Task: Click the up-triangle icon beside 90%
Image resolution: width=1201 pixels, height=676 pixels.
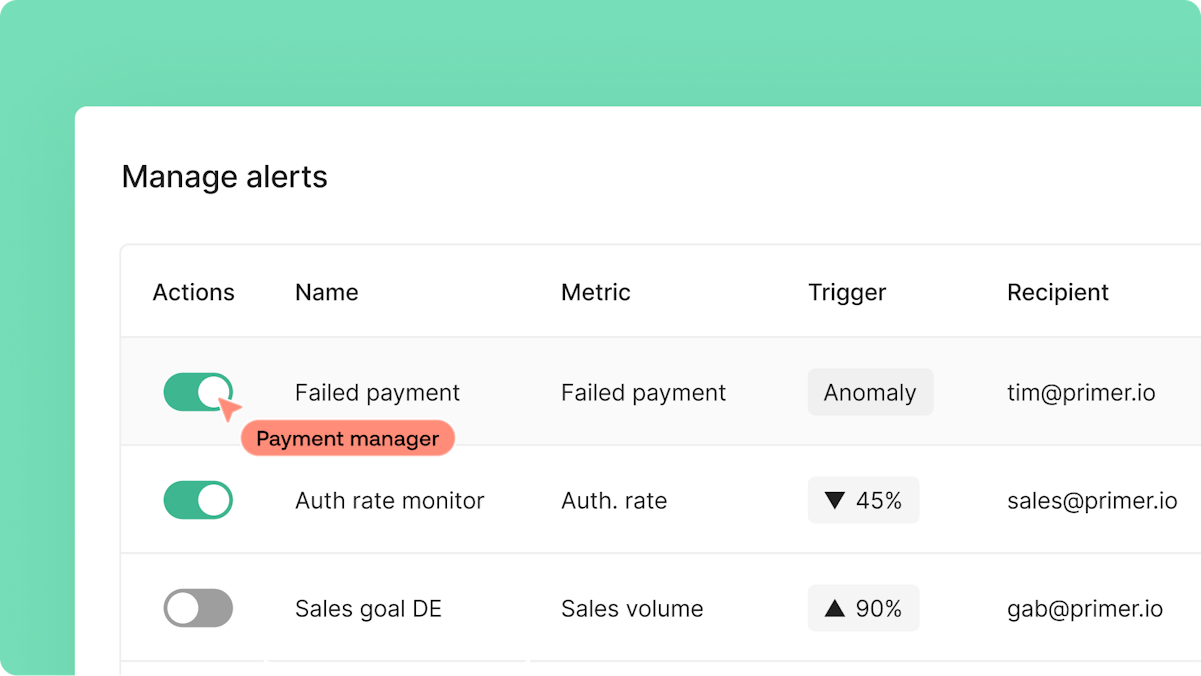Action: [835, 608]
